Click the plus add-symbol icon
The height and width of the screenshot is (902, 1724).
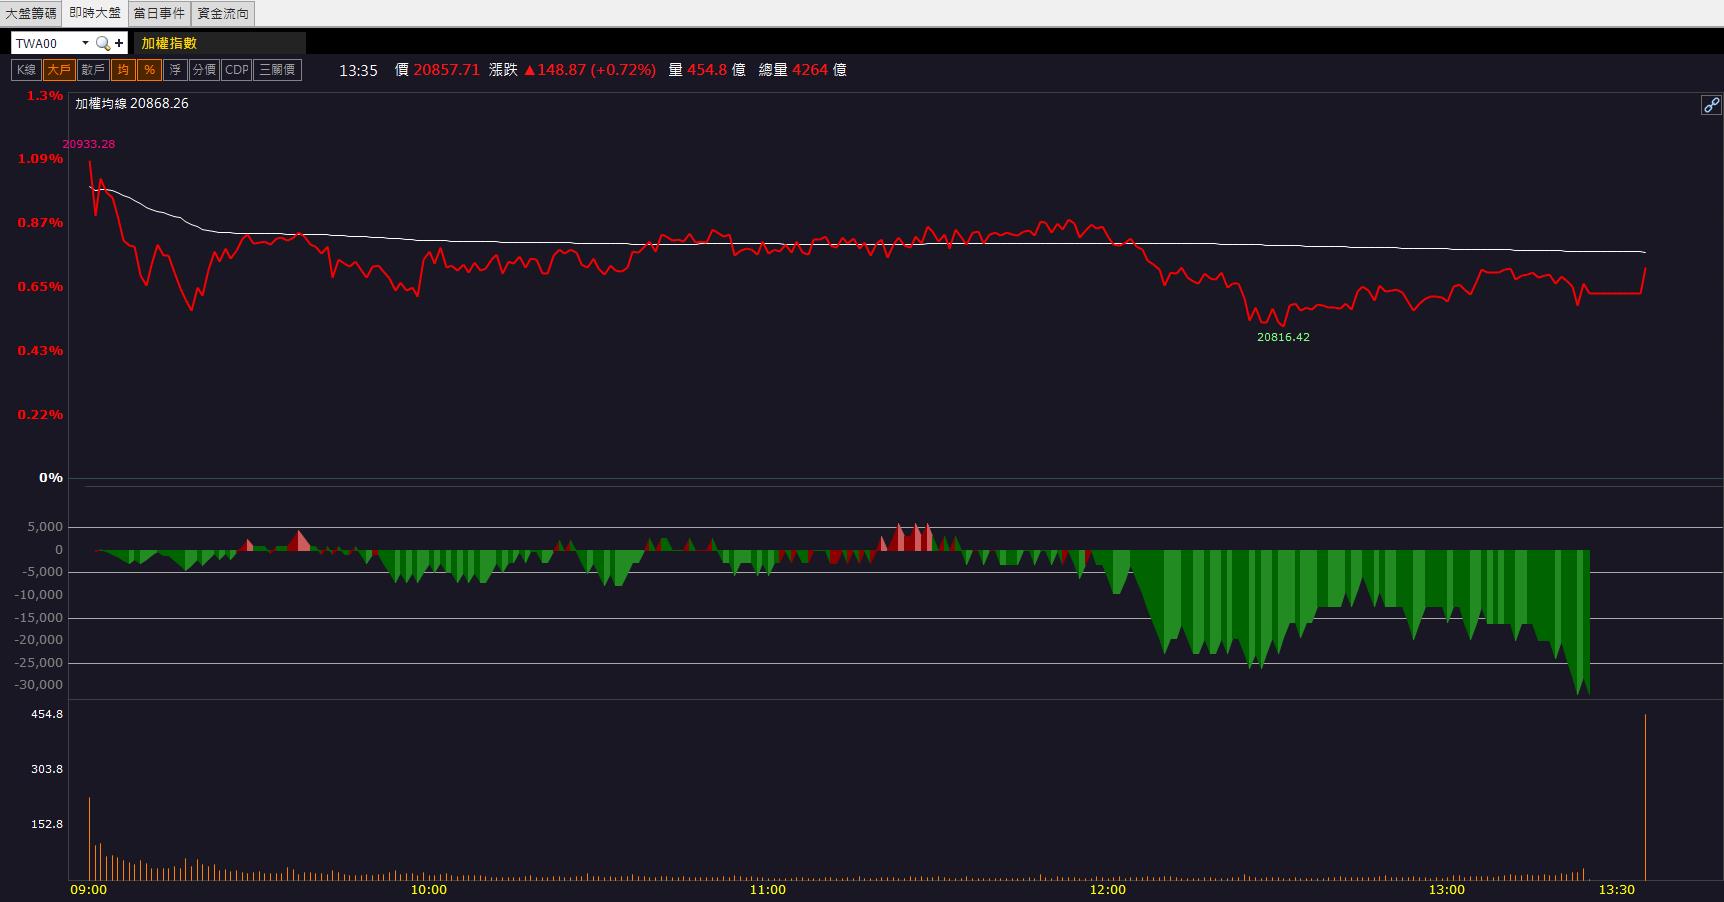pyautogui.click(x=119, y=43)
